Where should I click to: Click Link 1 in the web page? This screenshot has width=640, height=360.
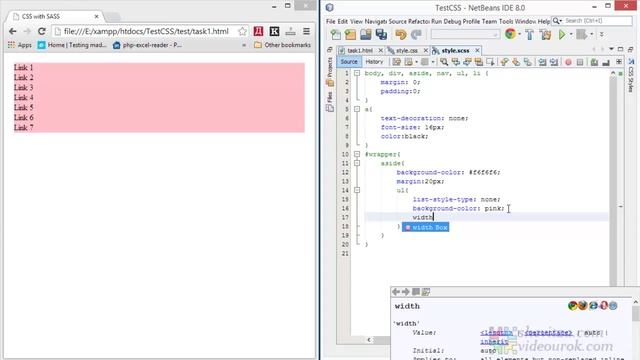tap(23, 67)
